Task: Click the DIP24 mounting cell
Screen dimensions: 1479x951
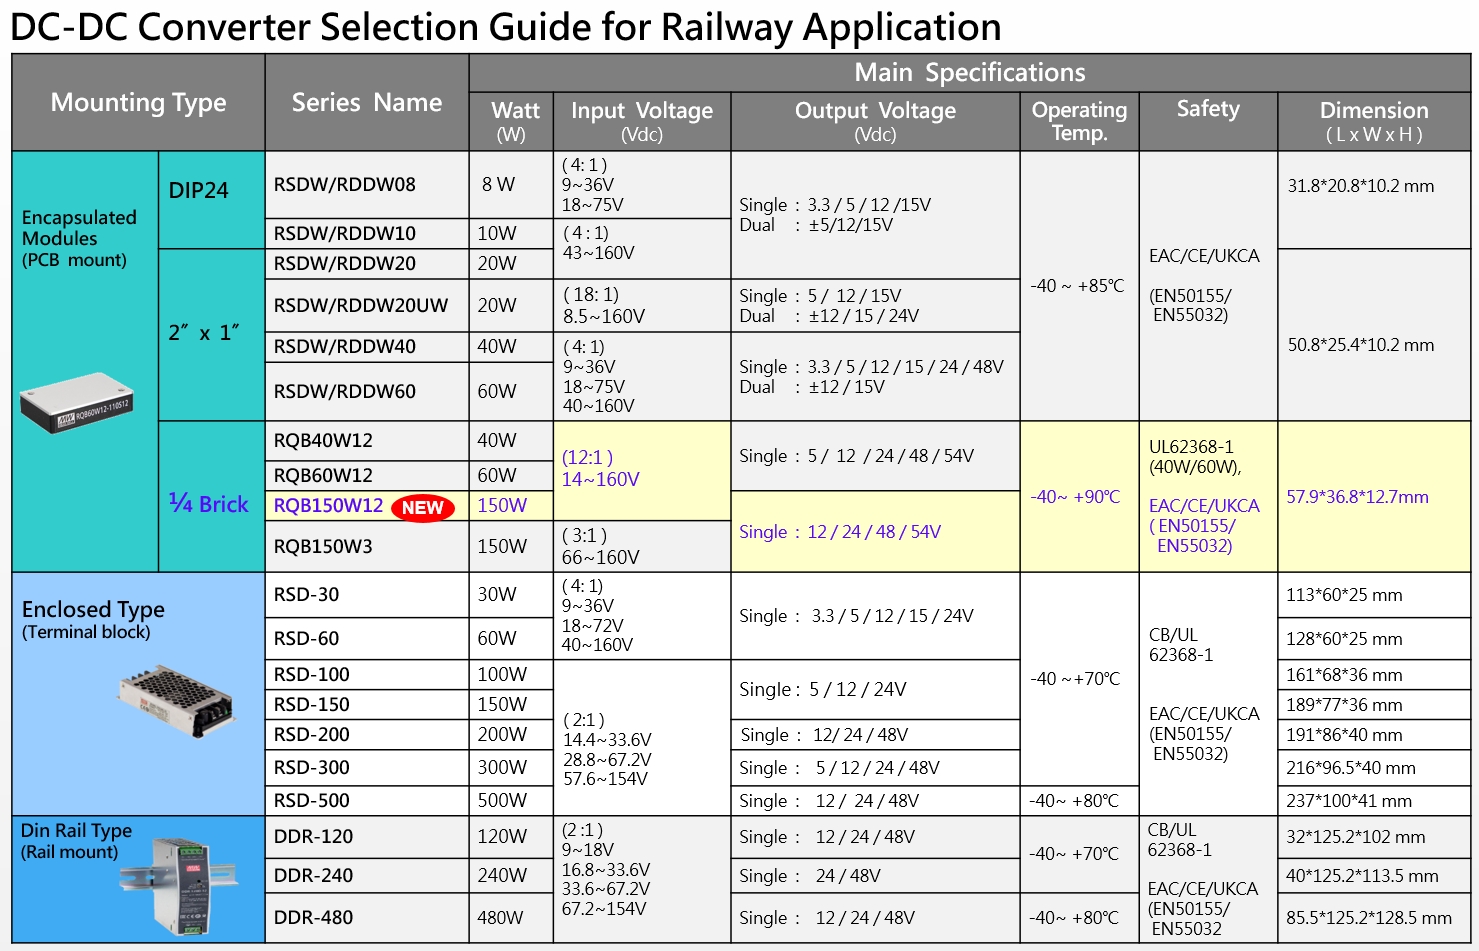Action: [198, 191]
